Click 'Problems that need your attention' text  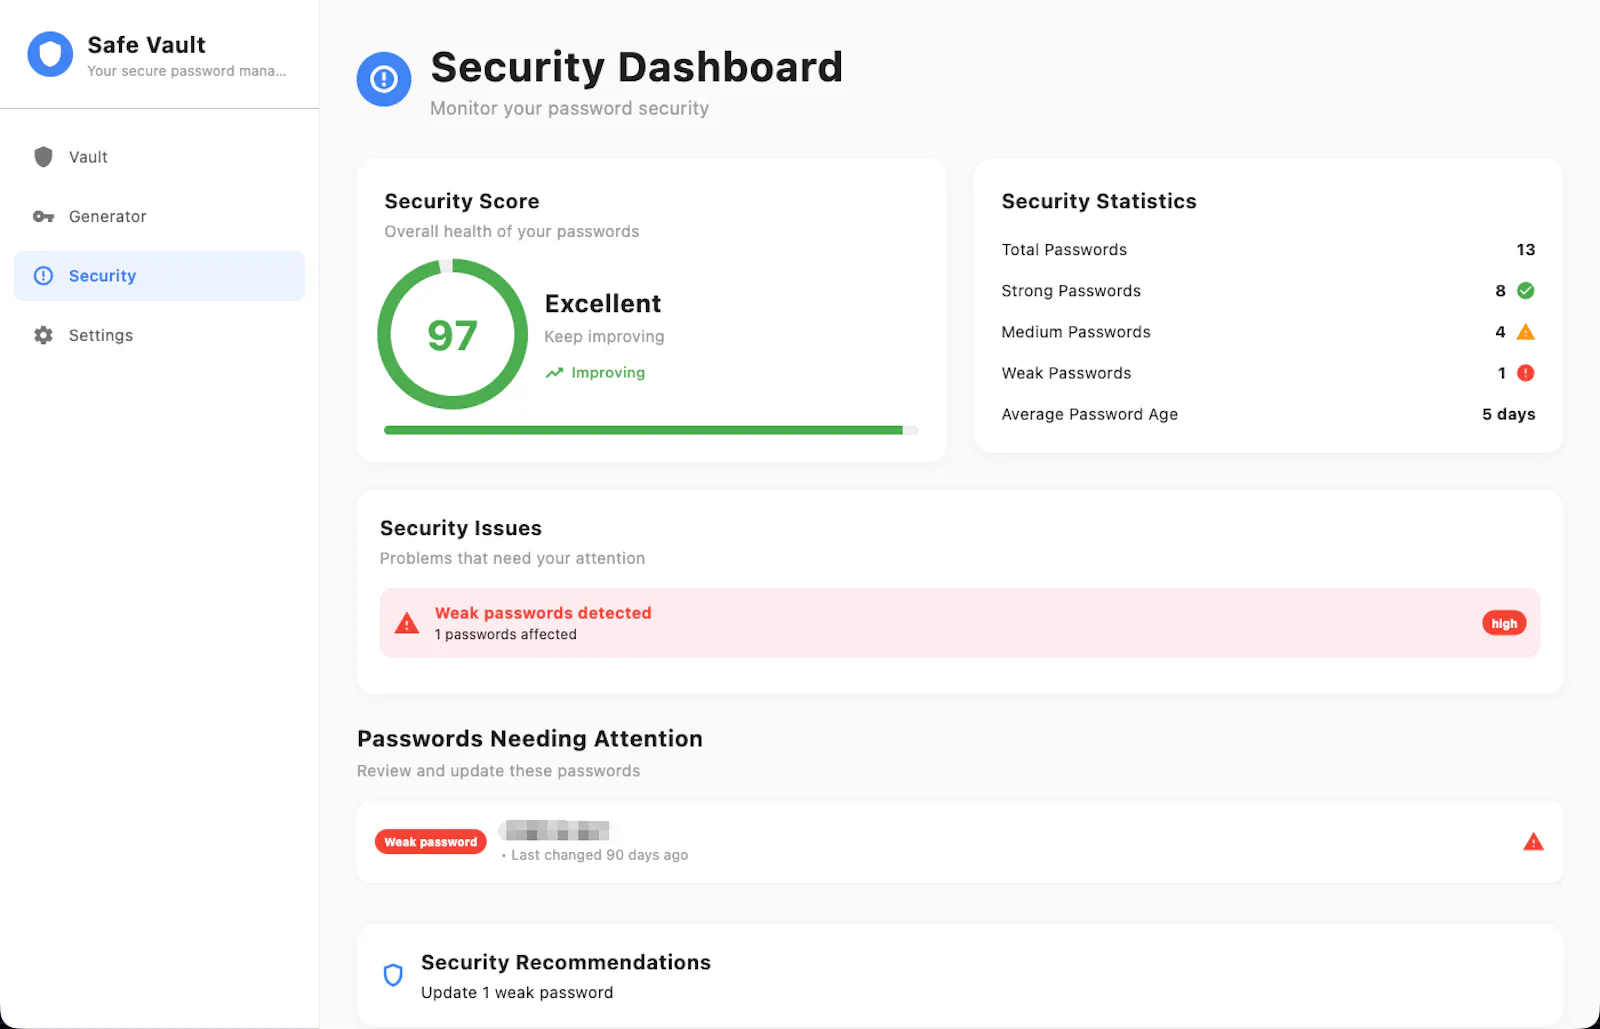click(x=512, y=559)
